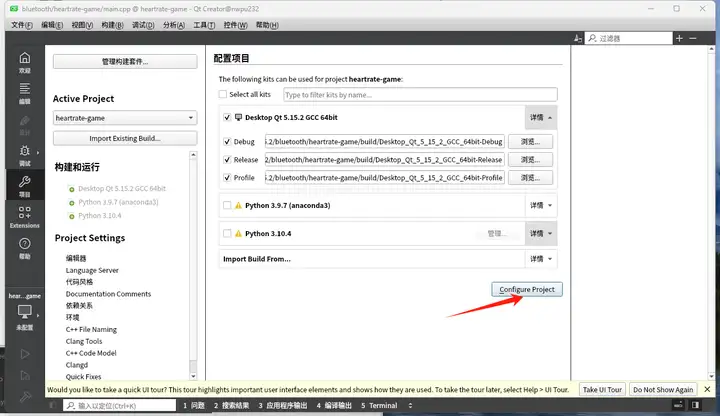720x416 pixels.
Task: Click Take UI Tour button
Action: click(602, 389)
